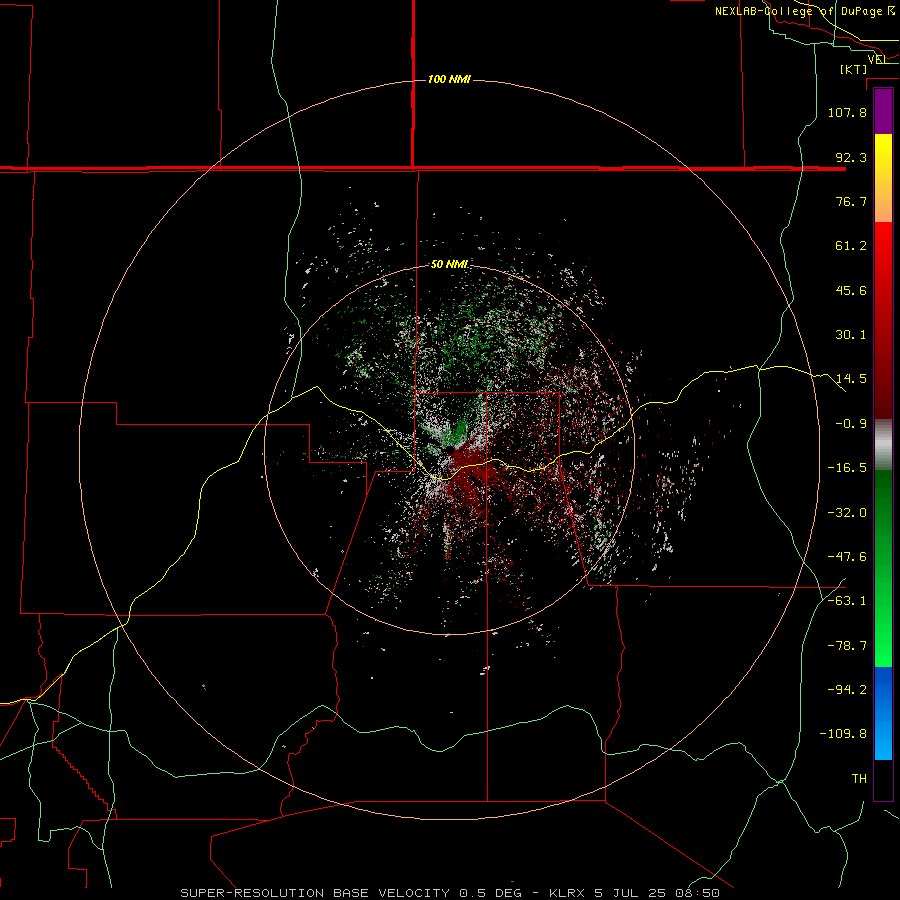This screenshot has width=900, height=900.
Task: Click the 100 NMI range ring label
Action: [x=449, y=79]
